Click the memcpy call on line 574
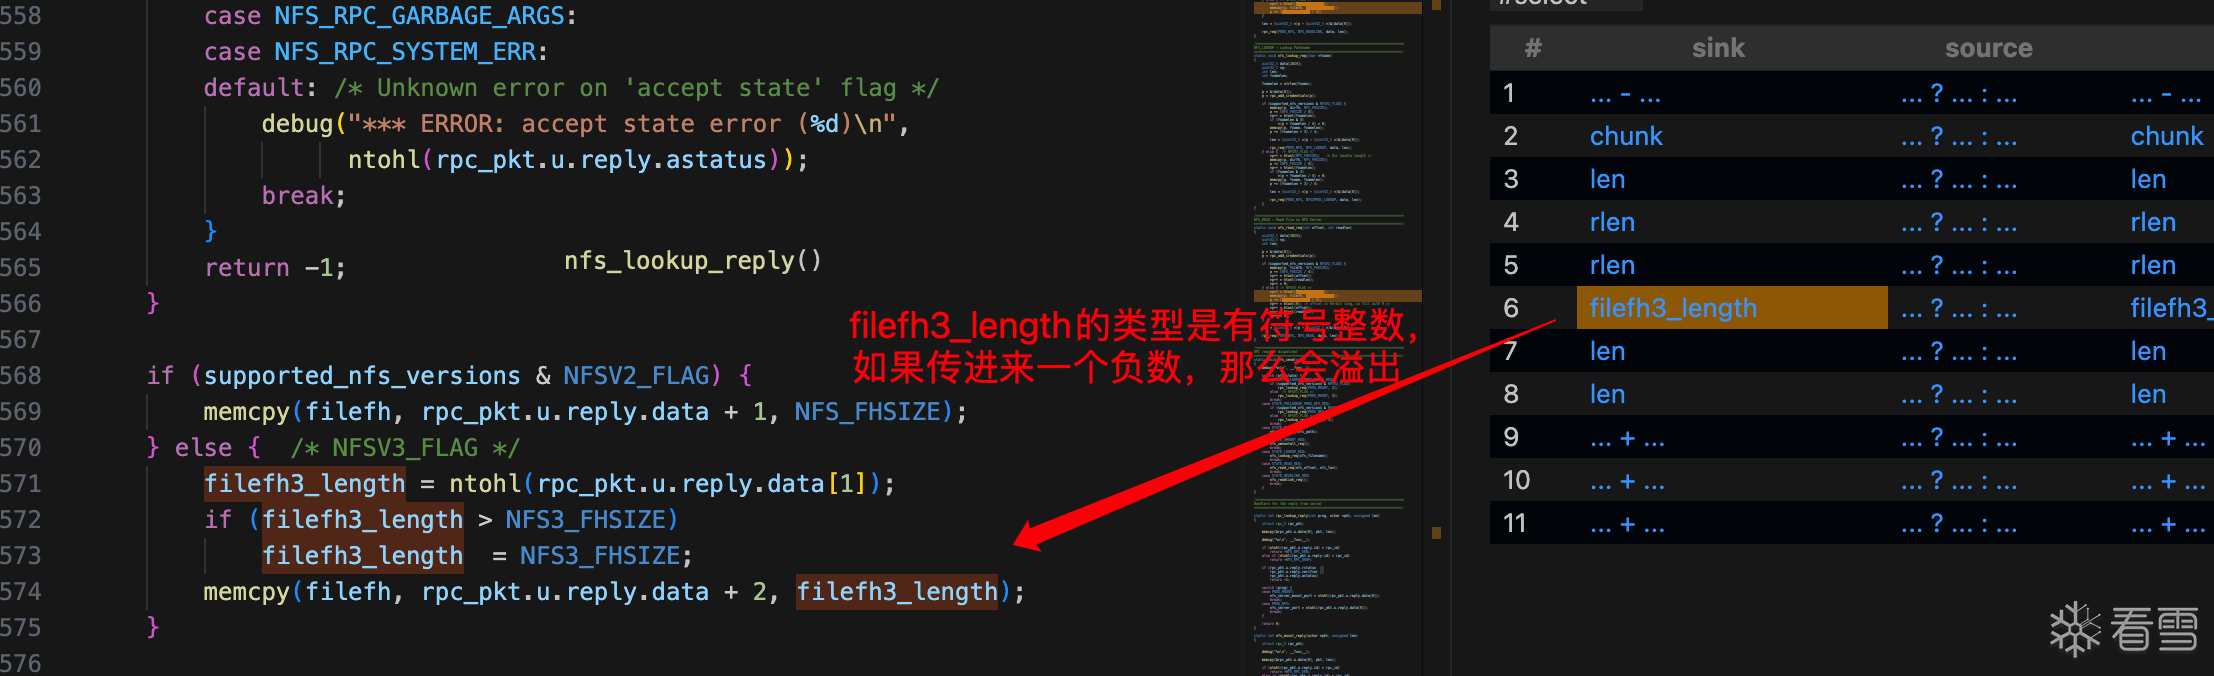The image size is (2214, 676). 246,592
